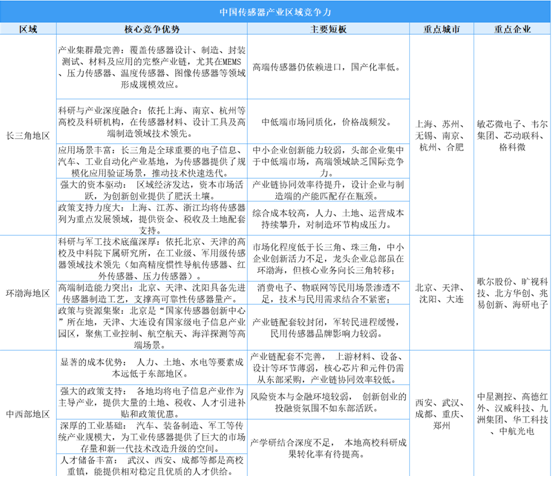
Task: Select the 重点企业 column header
Action: pyautogui.click(x=512, y=29)
